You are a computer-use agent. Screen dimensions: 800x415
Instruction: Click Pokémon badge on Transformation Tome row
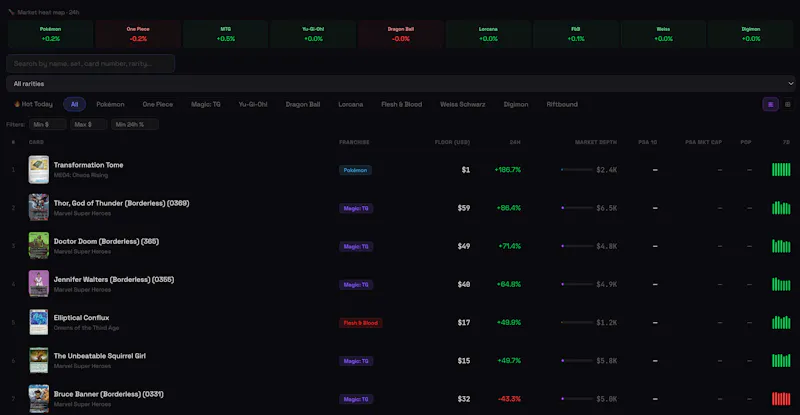tap(355, 170)
